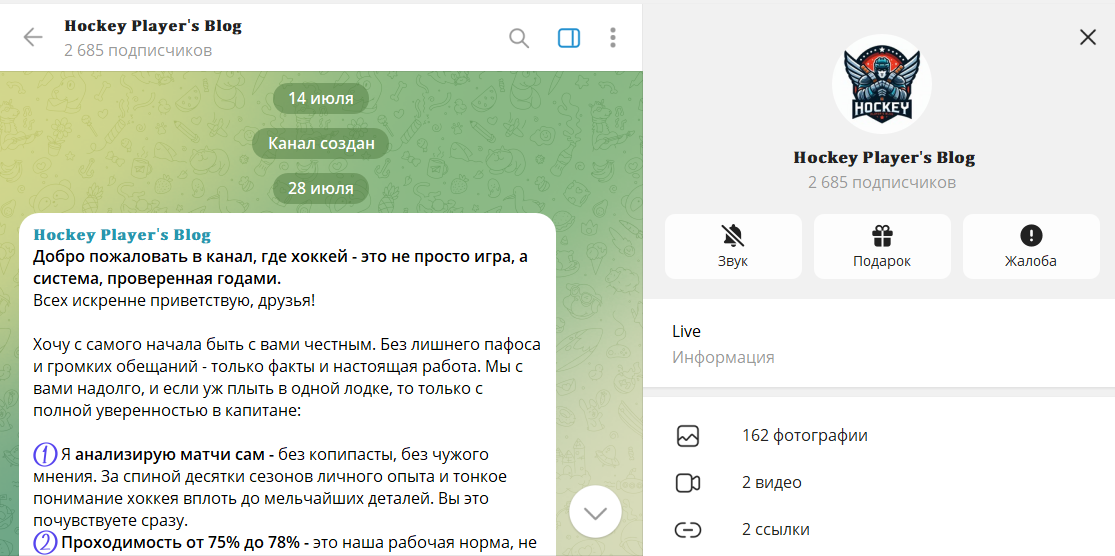Screen dimensions: 1115x556
Task: Toggle the right info sidebar panel
Action: pos(568,38)
